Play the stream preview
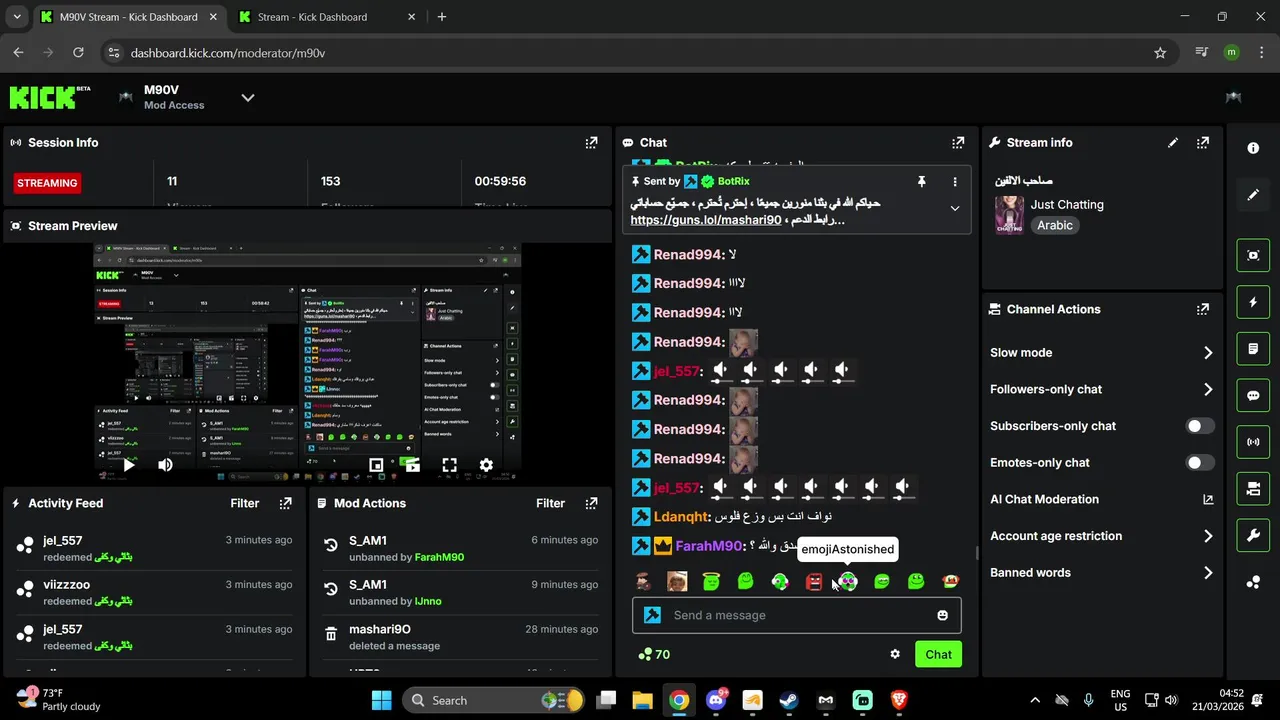 (x=128, y=465)
